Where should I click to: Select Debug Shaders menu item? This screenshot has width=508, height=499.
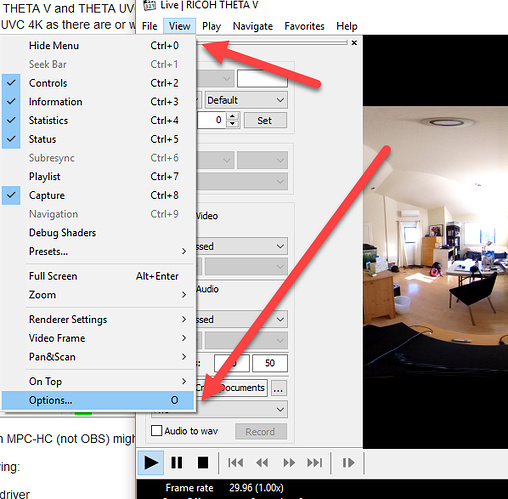pos(98,232)
